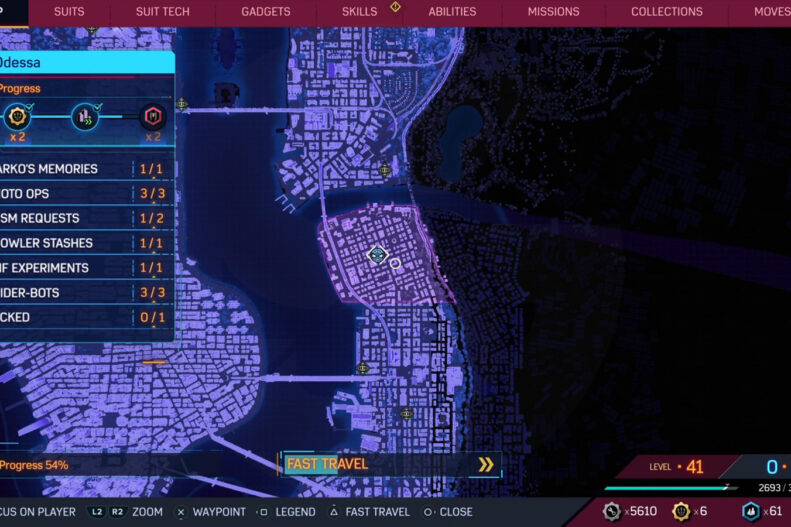The image size is (791, 527).
Task: Select the EXPERIMENTS row showing 1/1
Action: pos(87,268)
